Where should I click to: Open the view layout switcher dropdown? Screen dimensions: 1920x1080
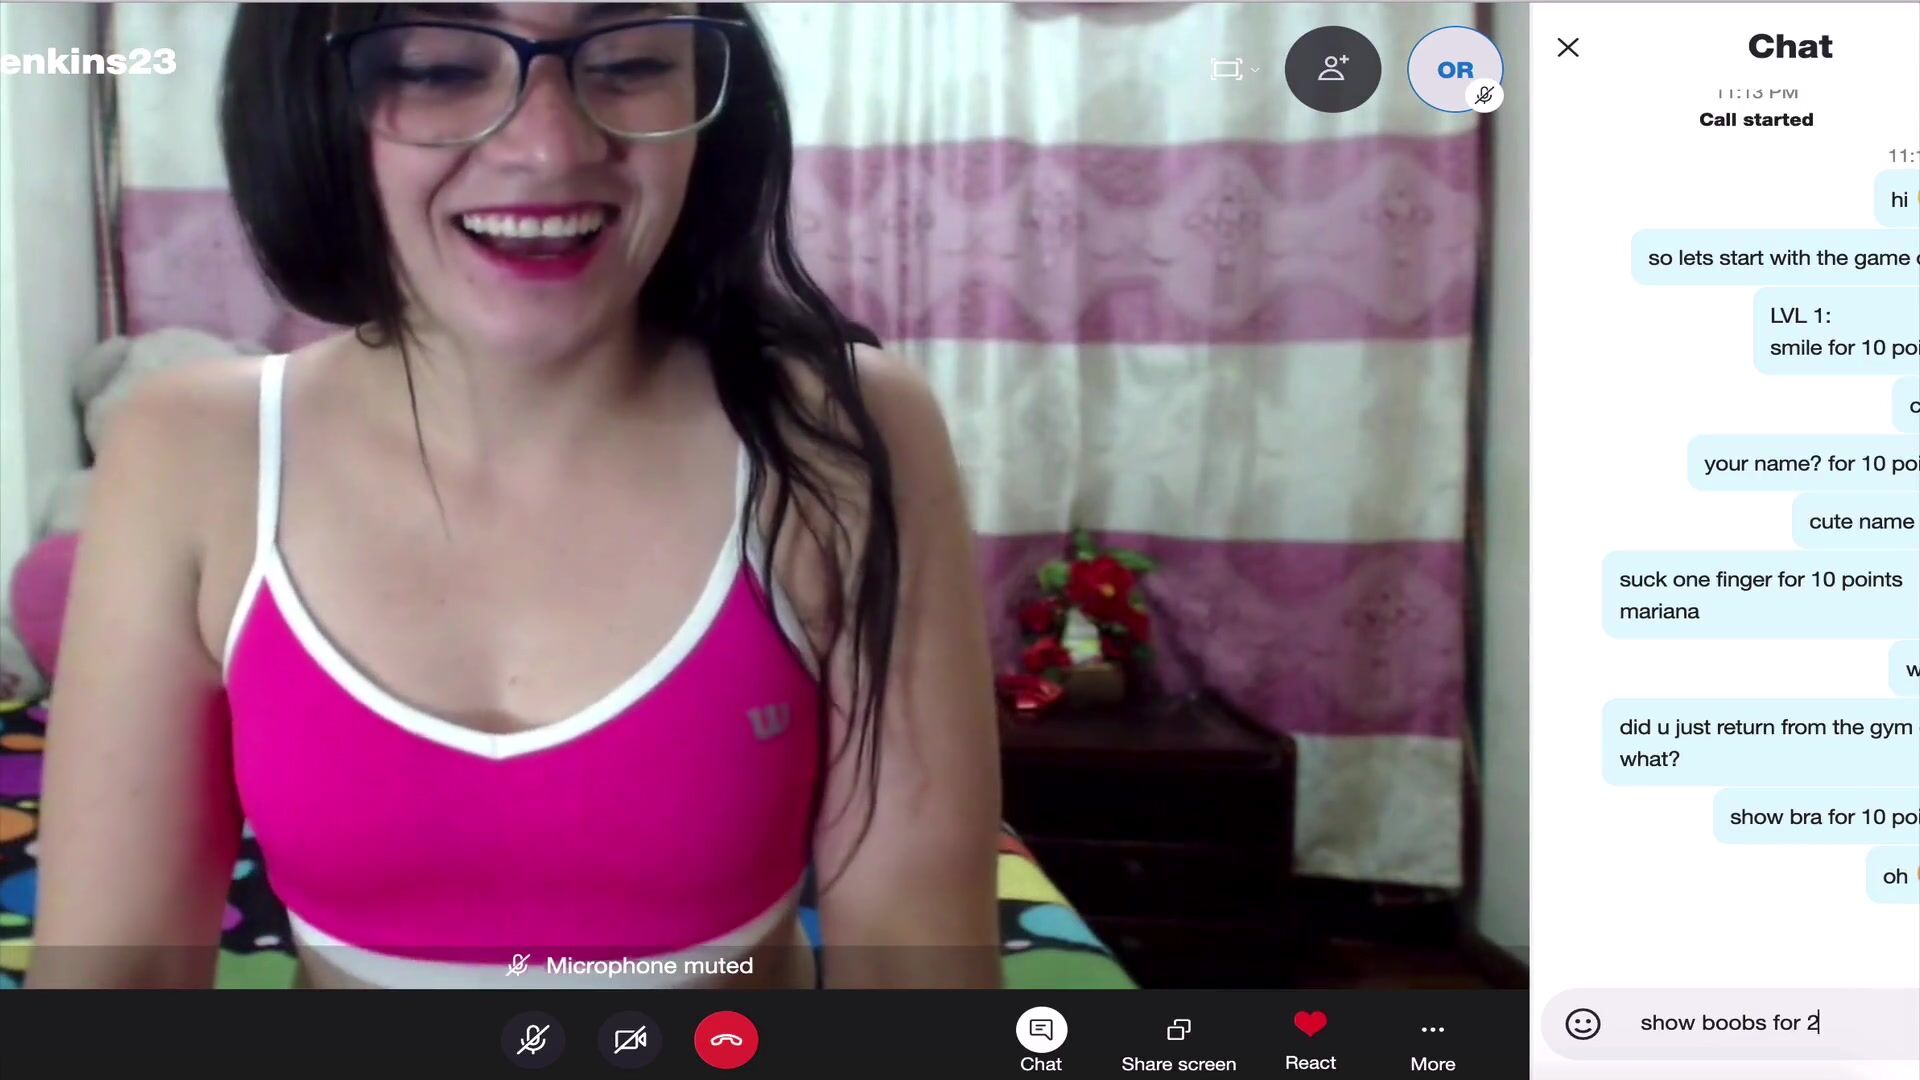(1234, 69)
